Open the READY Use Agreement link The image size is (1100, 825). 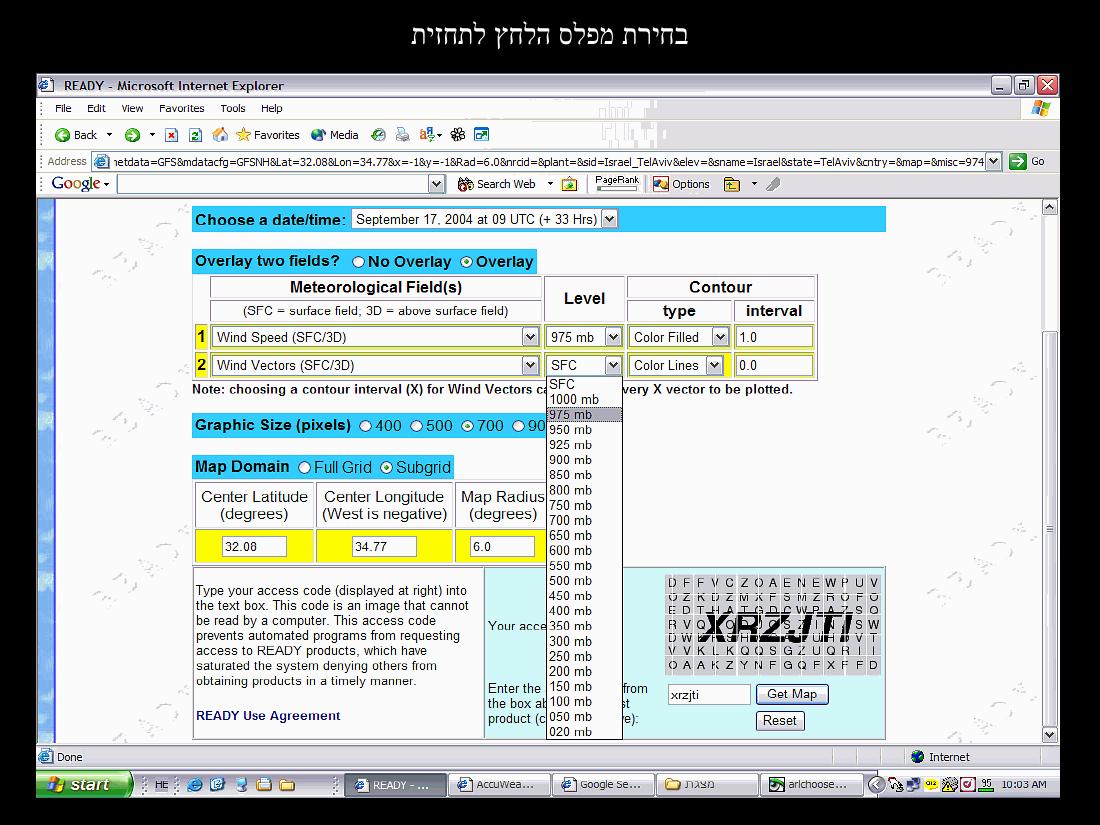(x=268, y=716)
